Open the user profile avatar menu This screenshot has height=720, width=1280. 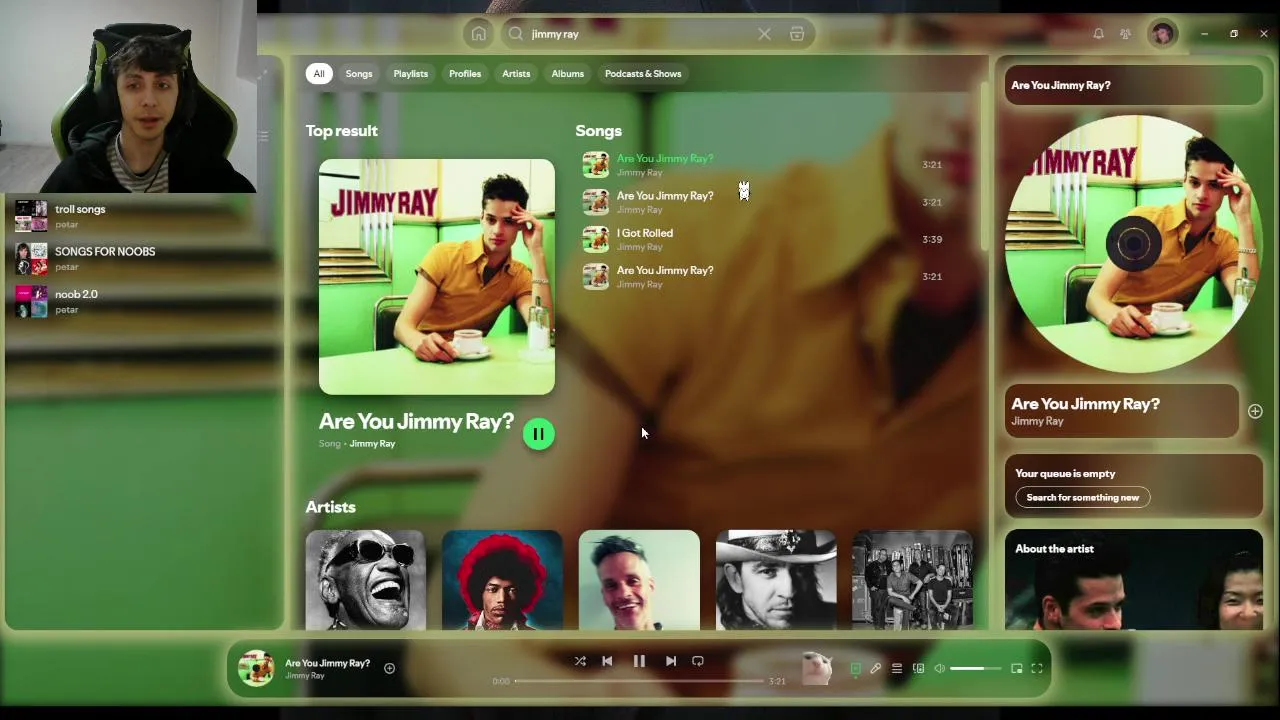pos(1162,34)
